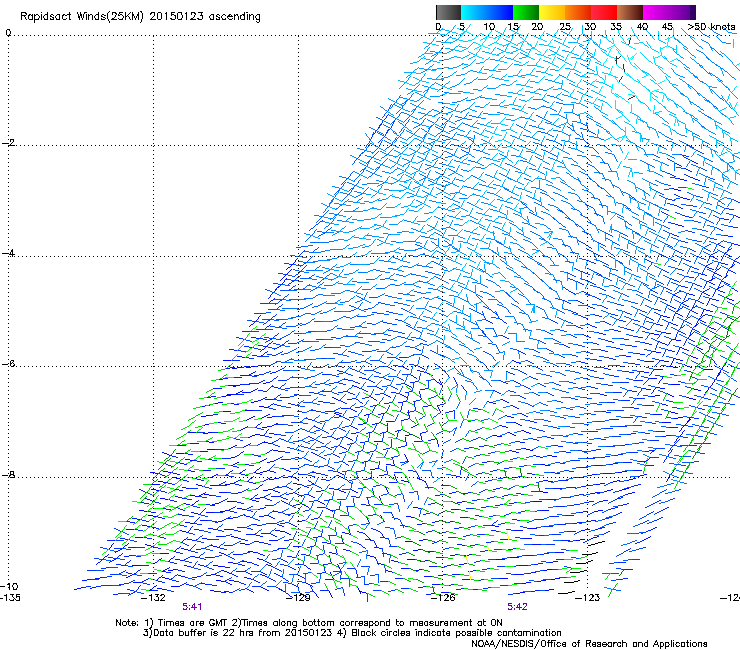
Task: Click the purple time stamp '5:42'
Action: click(517, 607)
